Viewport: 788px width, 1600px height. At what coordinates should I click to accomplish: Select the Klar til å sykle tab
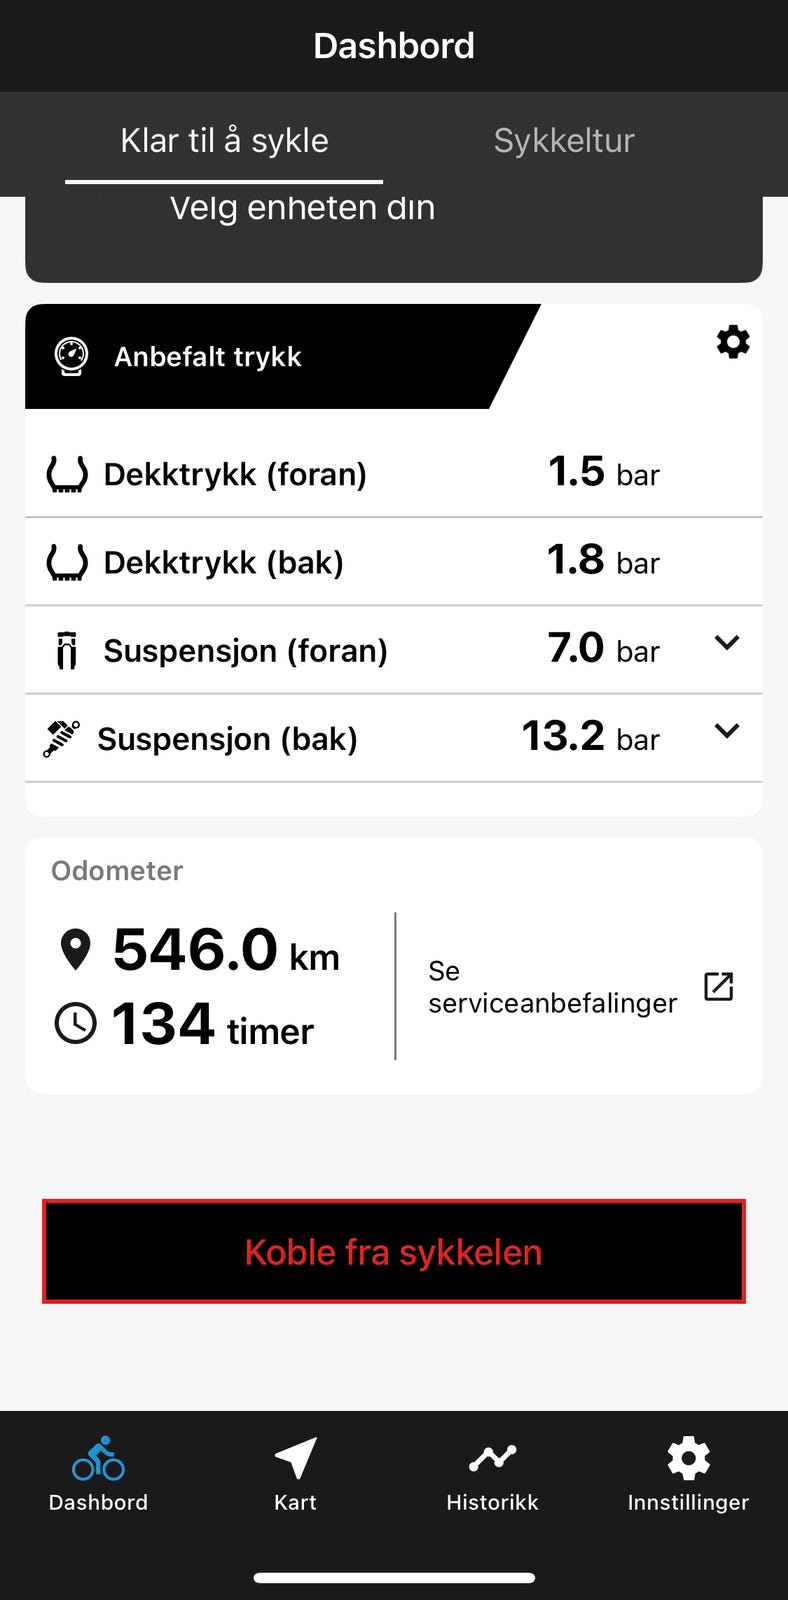coord(224,141)
